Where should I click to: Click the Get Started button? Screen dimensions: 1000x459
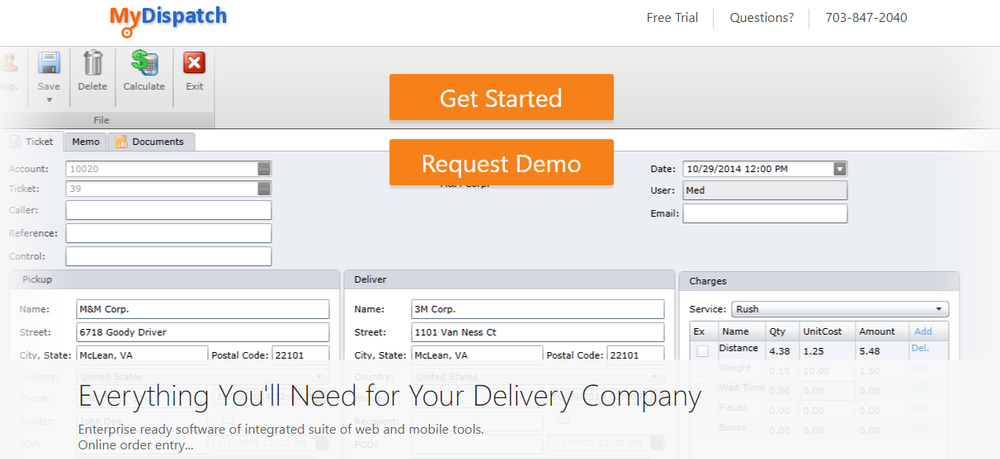point(501,98)
